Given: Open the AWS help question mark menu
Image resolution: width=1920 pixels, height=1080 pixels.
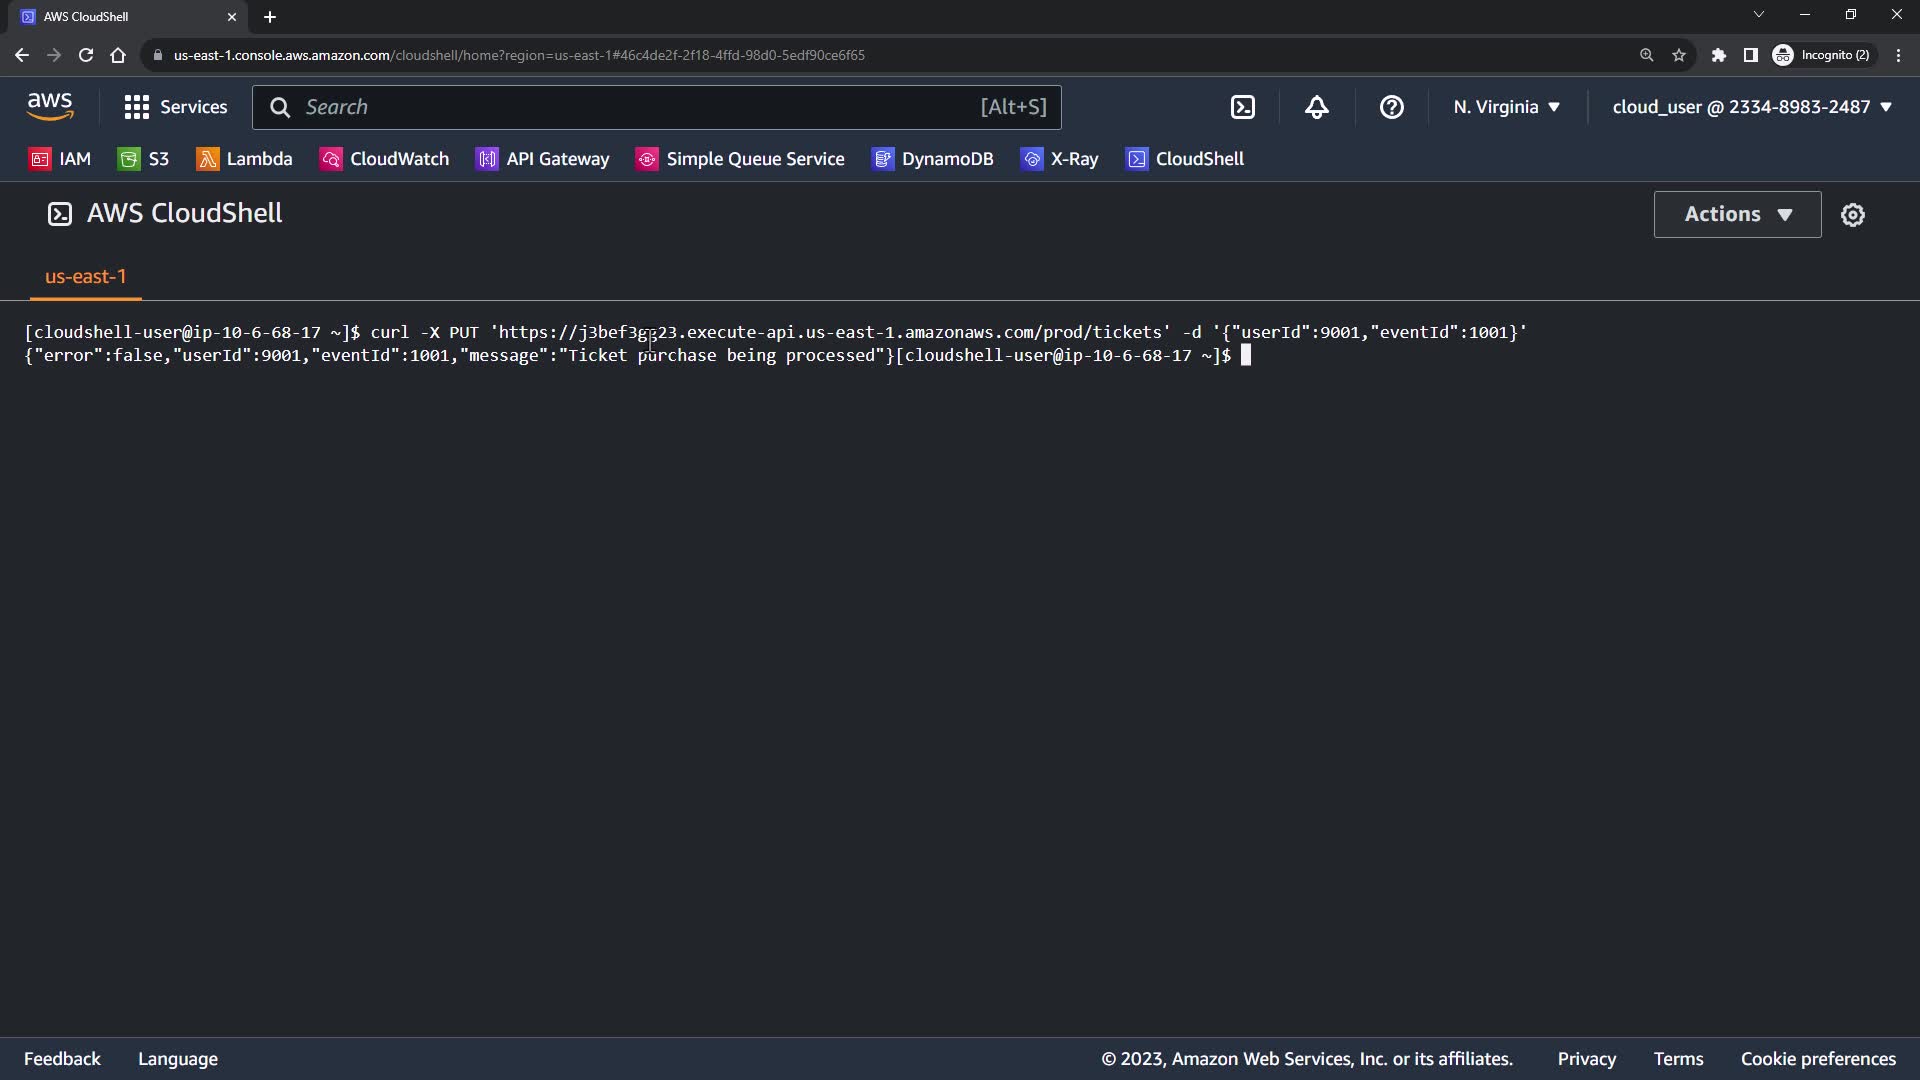Looking at the screenshot, I should [x=1391, y=107].
